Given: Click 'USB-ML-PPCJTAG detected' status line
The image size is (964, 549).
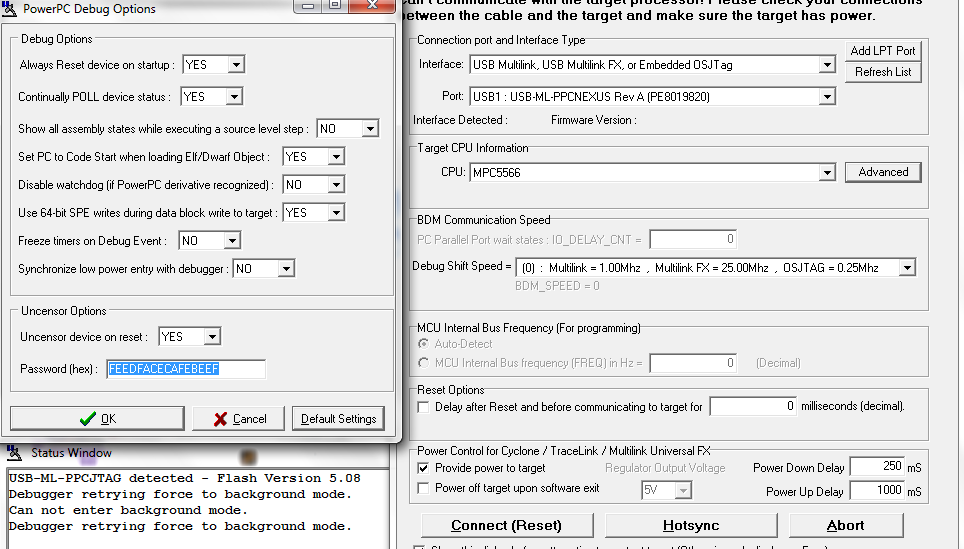Looking at the screenshot, I should tap(184, 478).
